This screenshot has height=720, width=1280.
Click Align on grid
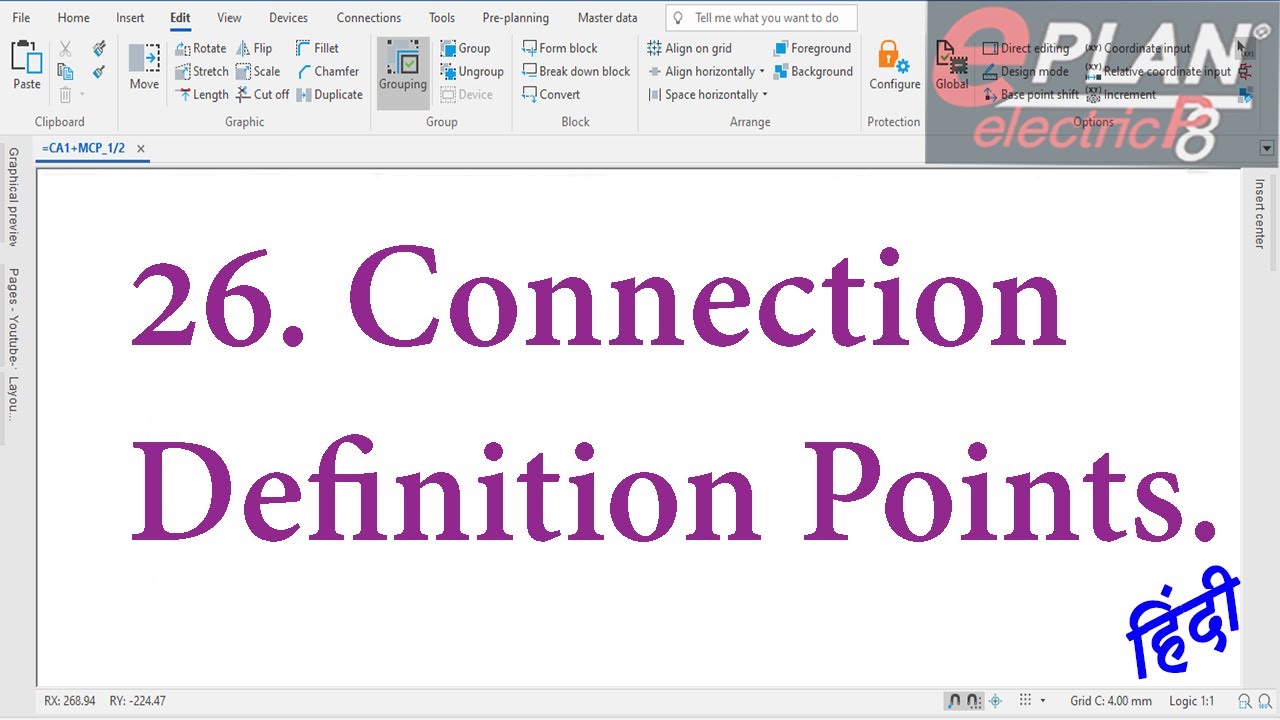[x=690, y=48]
